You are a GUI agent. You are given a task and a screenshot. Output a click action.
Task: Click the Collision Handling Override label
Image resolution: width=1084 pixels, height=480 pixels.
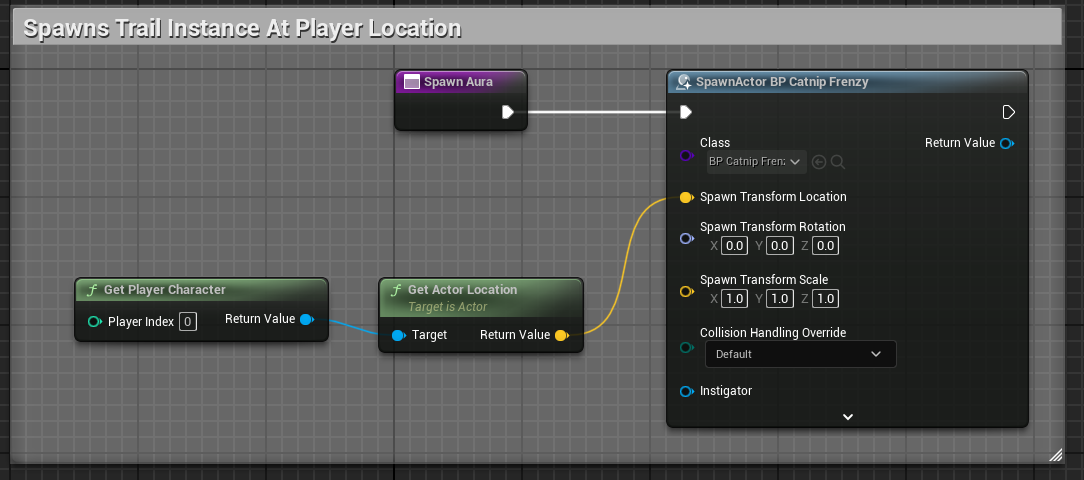pyautogui.click(x=773, y=333)
